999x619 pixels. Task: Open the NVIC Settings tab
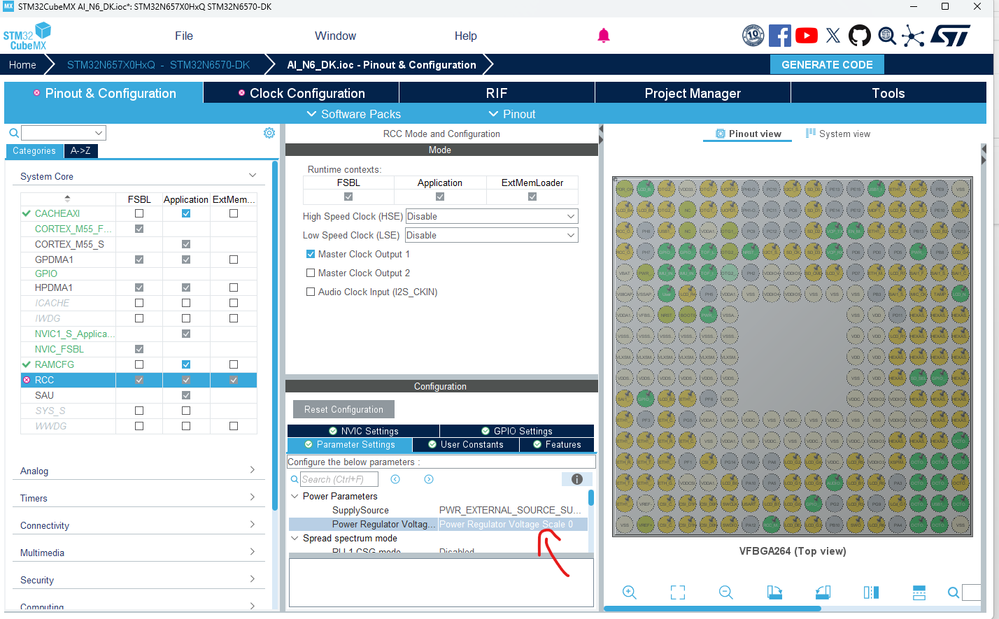point(363,431)
